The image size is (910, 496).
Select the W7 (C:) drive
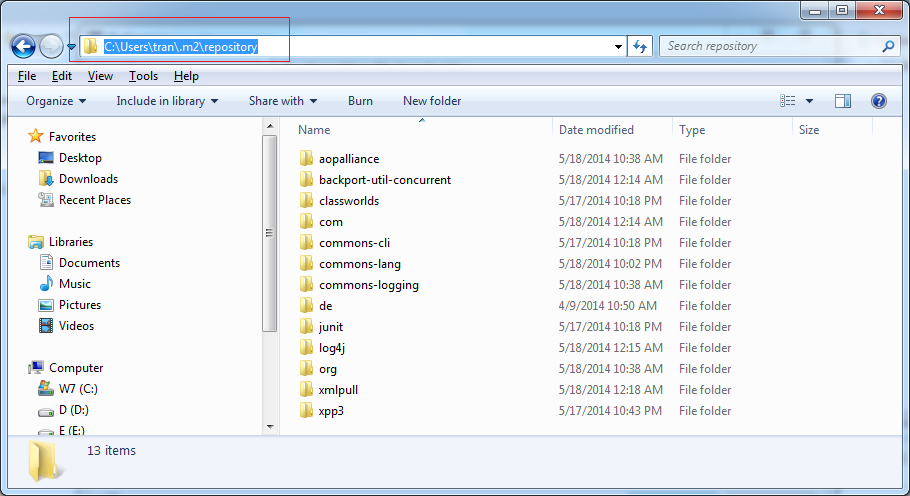pos(78,389)
